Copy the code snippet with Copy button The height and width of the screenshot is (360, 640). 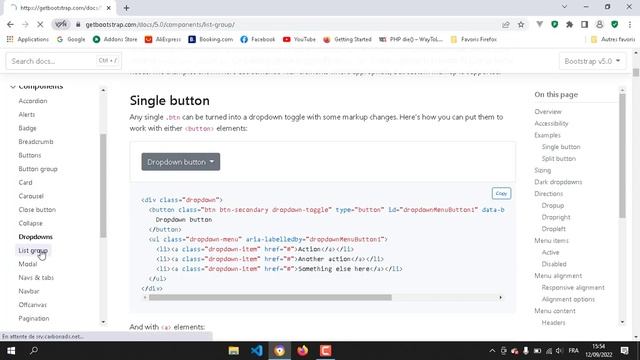coord(501,193)
